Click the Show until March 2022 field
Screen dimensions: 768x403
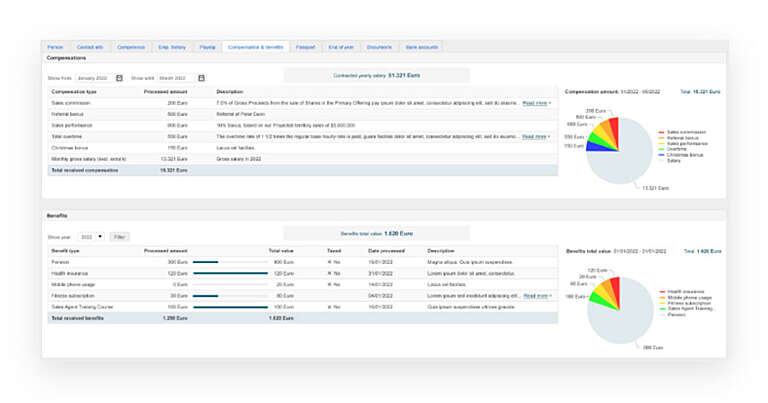(x=176, y=78)
